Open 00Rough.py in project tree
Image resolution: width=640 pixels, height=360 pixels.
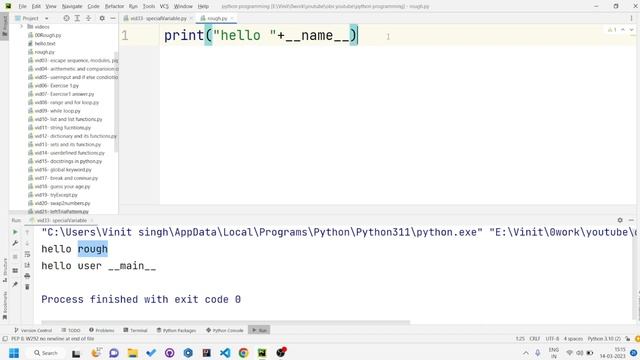48,35
